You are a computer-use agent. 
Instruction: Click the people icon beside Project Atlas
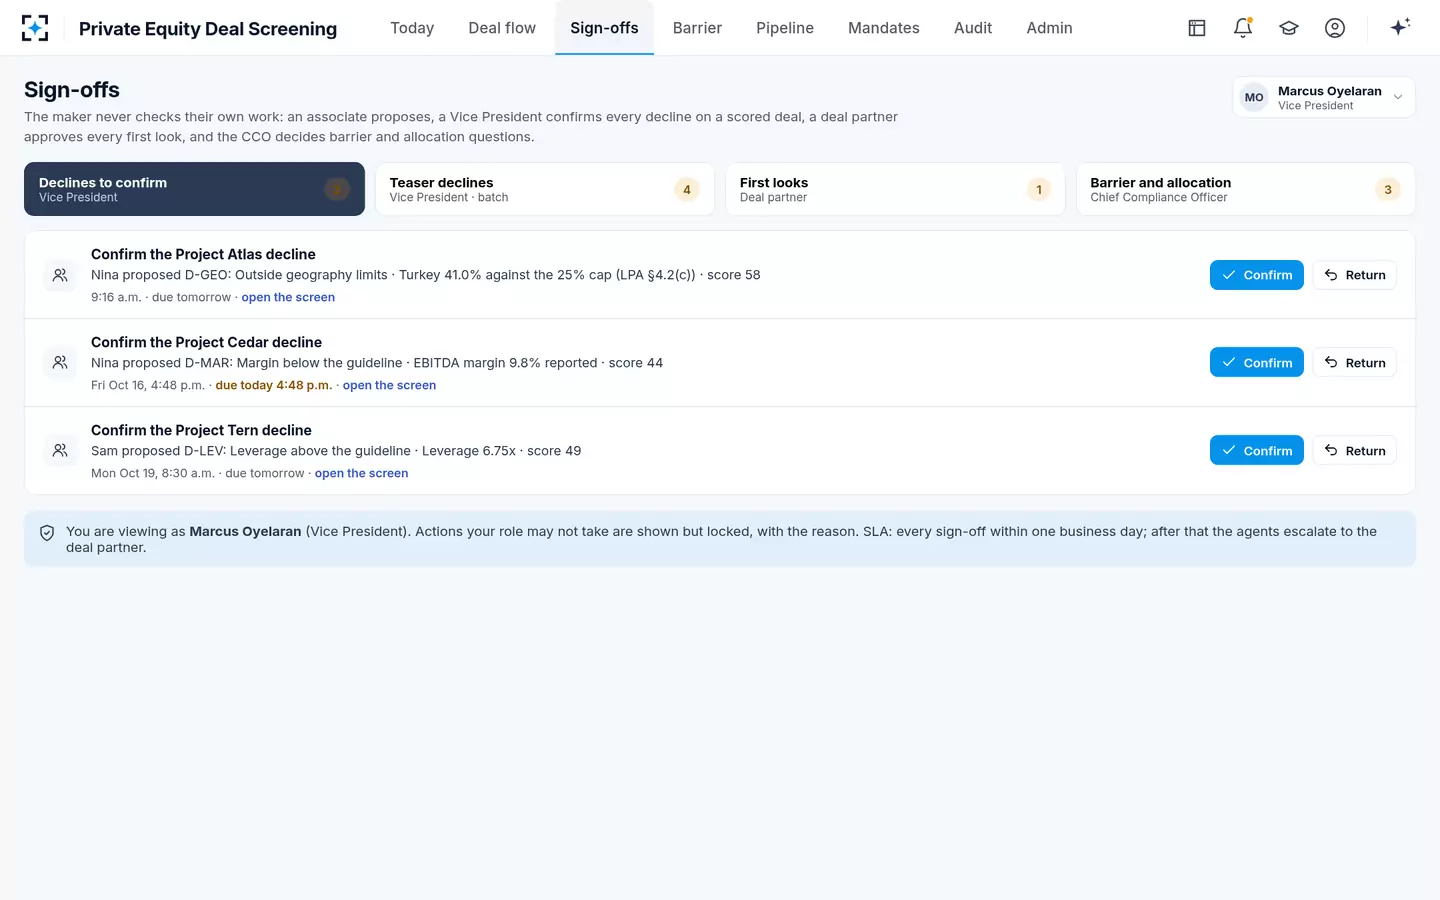[60, 275]
